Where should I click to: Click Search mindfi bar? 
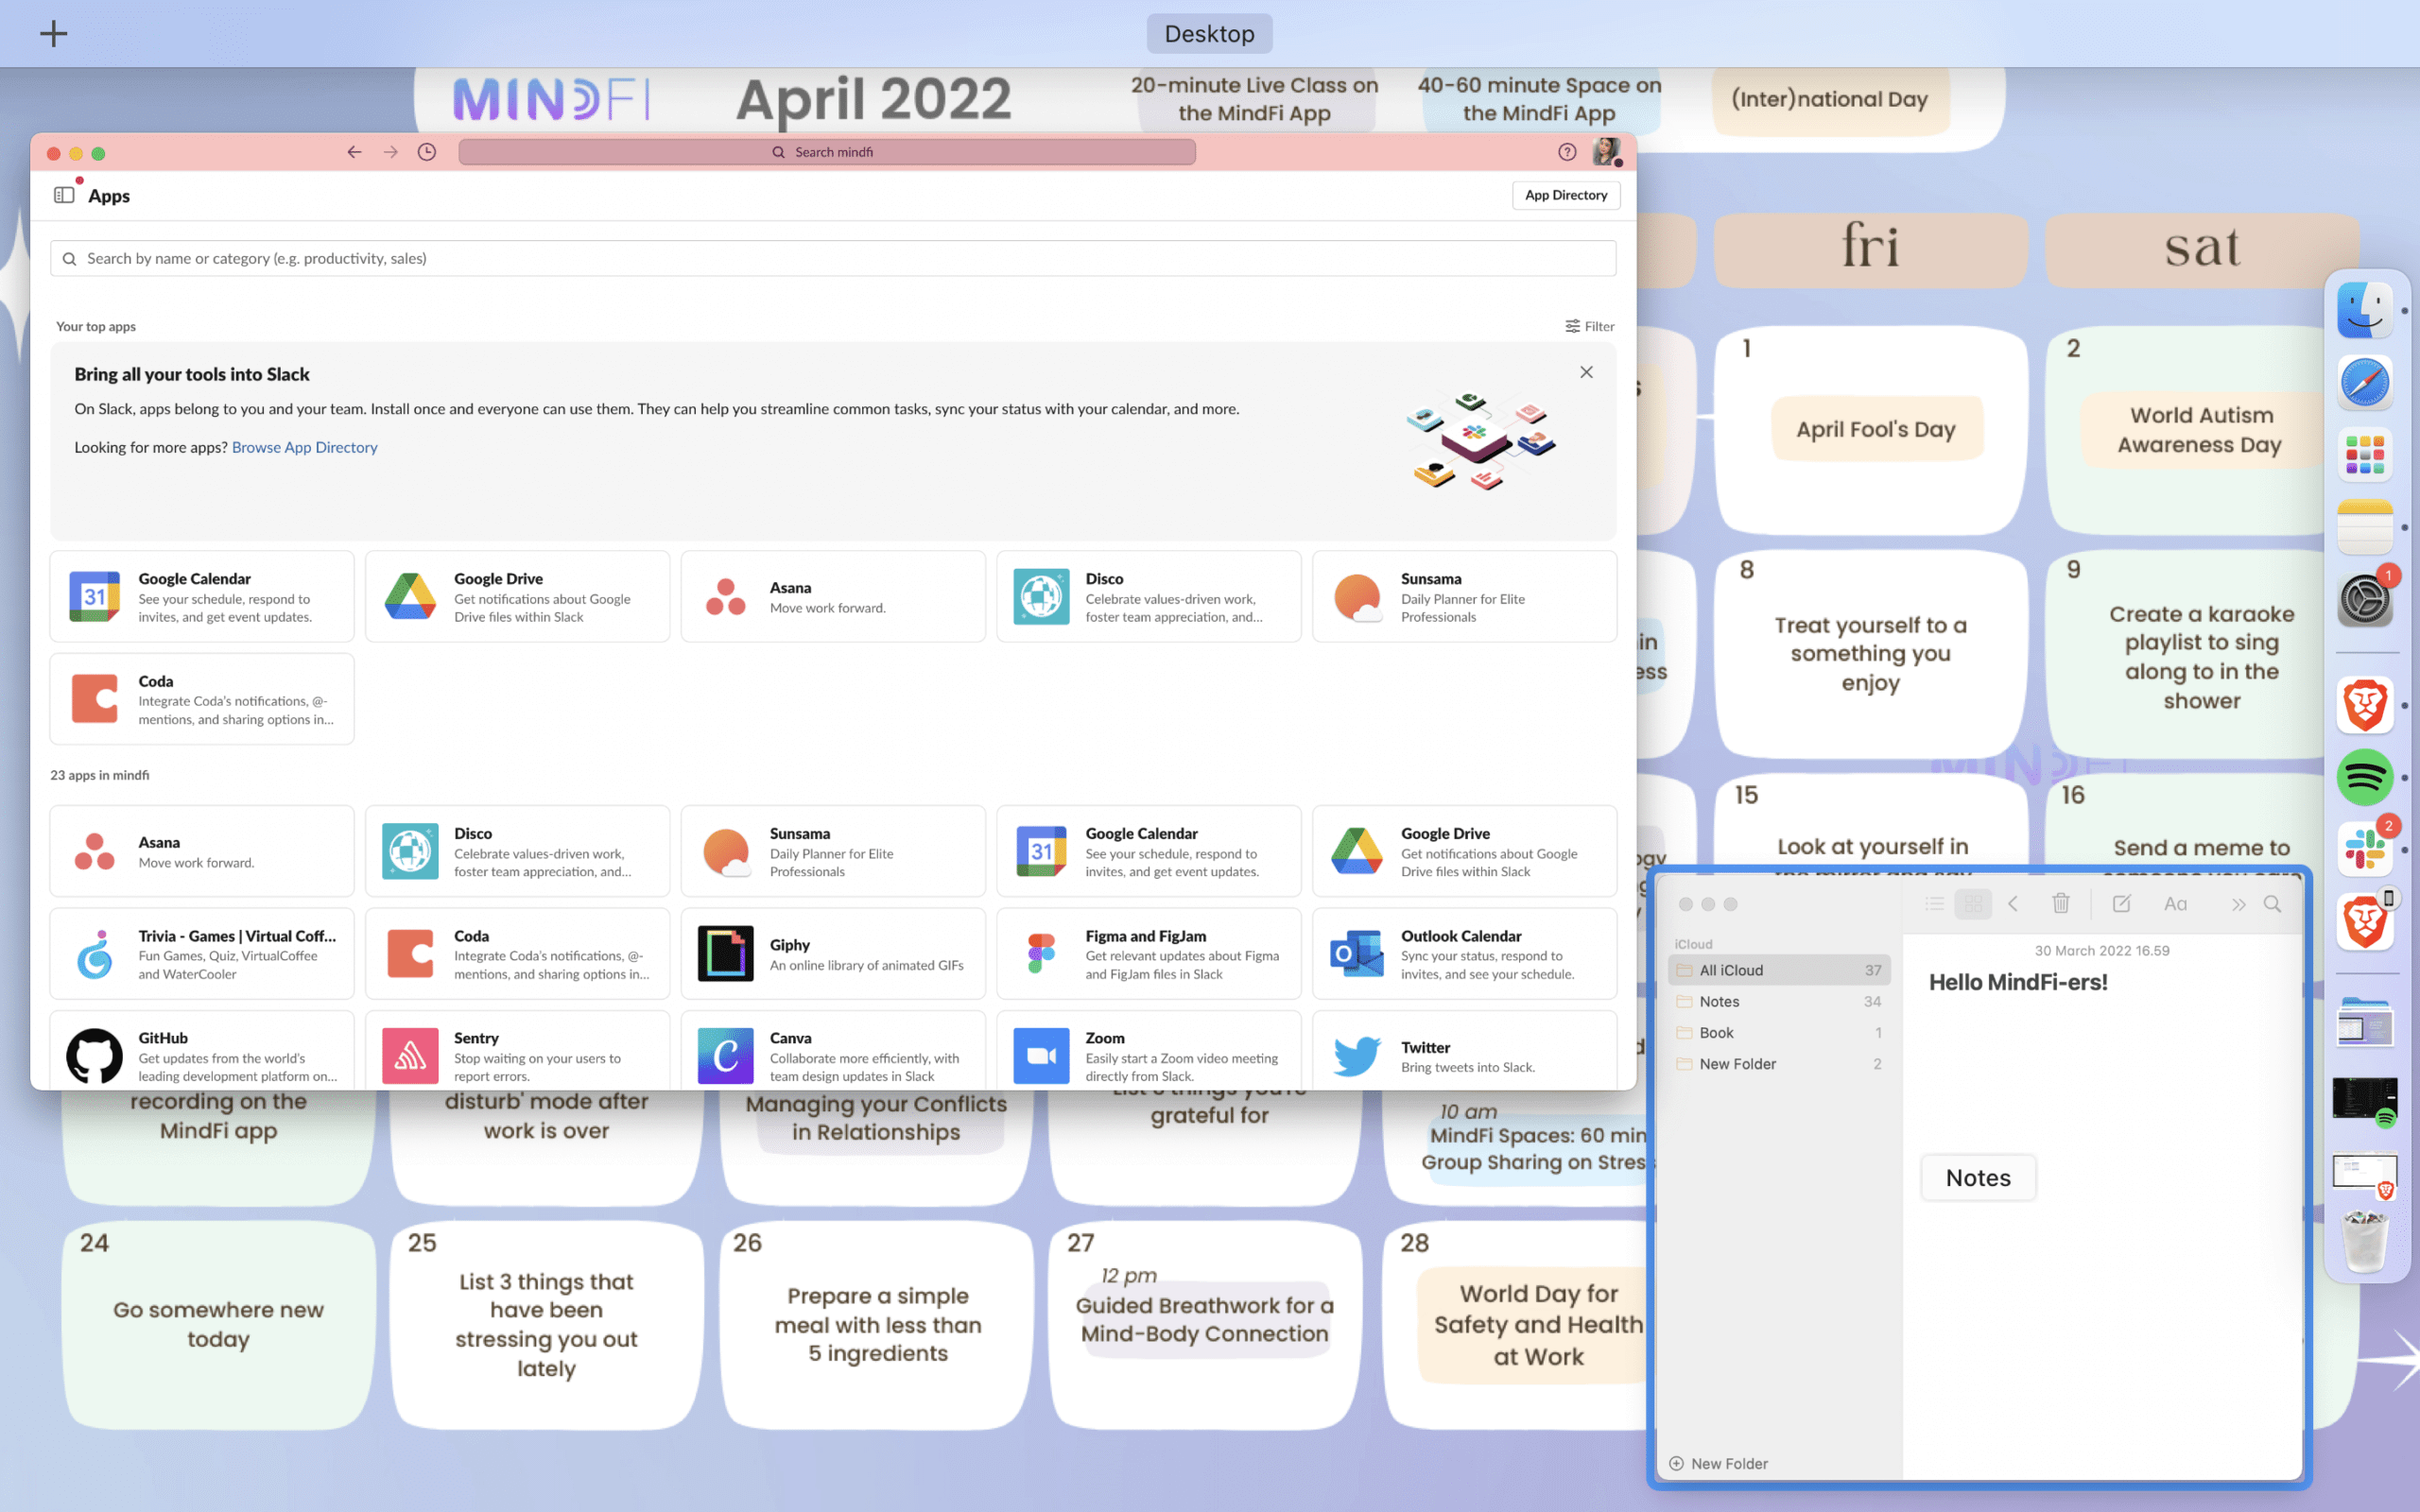click(827, 152)
